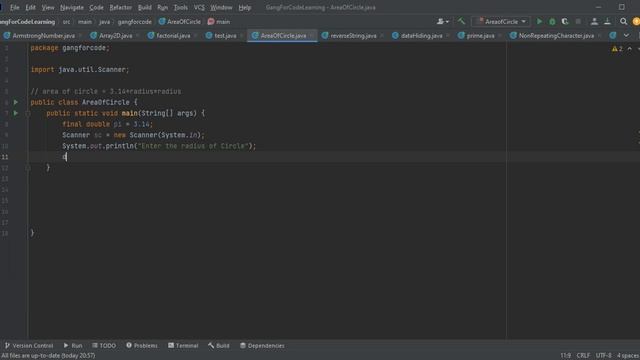
Task: Click the 'import java.util.Scanner;' code line
Action: (x=80, y=70)
